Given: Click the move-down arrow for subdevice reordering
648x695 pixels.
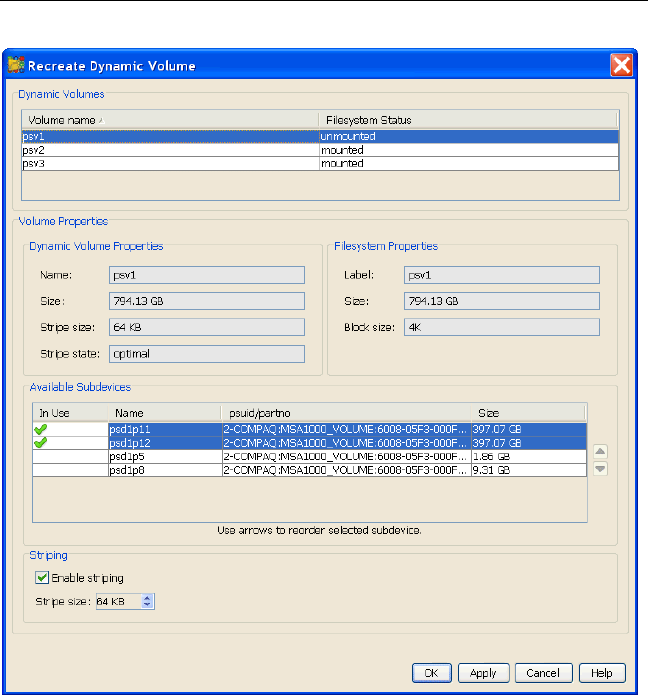Looking at the screenshot, I should click(600, 468).
